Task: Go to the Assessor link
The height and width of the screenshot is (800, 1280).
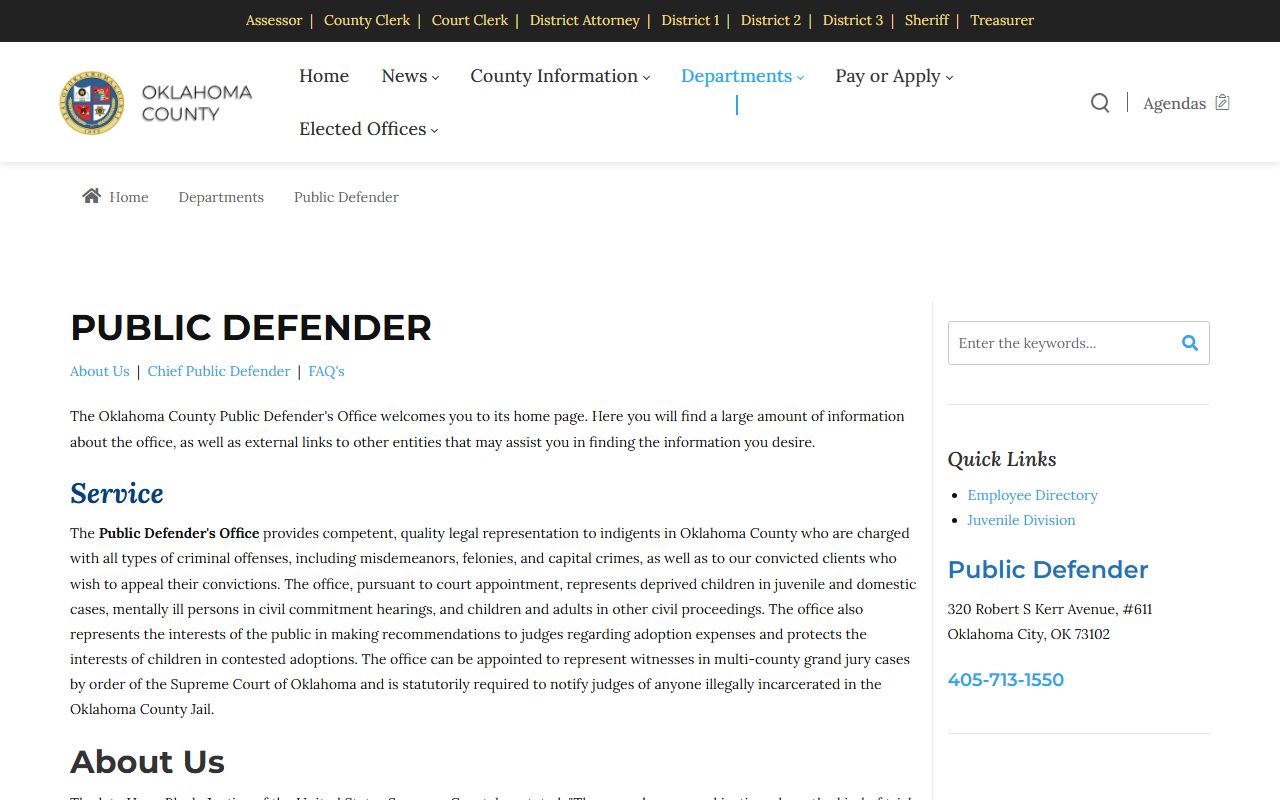Action: click(274, 20)
